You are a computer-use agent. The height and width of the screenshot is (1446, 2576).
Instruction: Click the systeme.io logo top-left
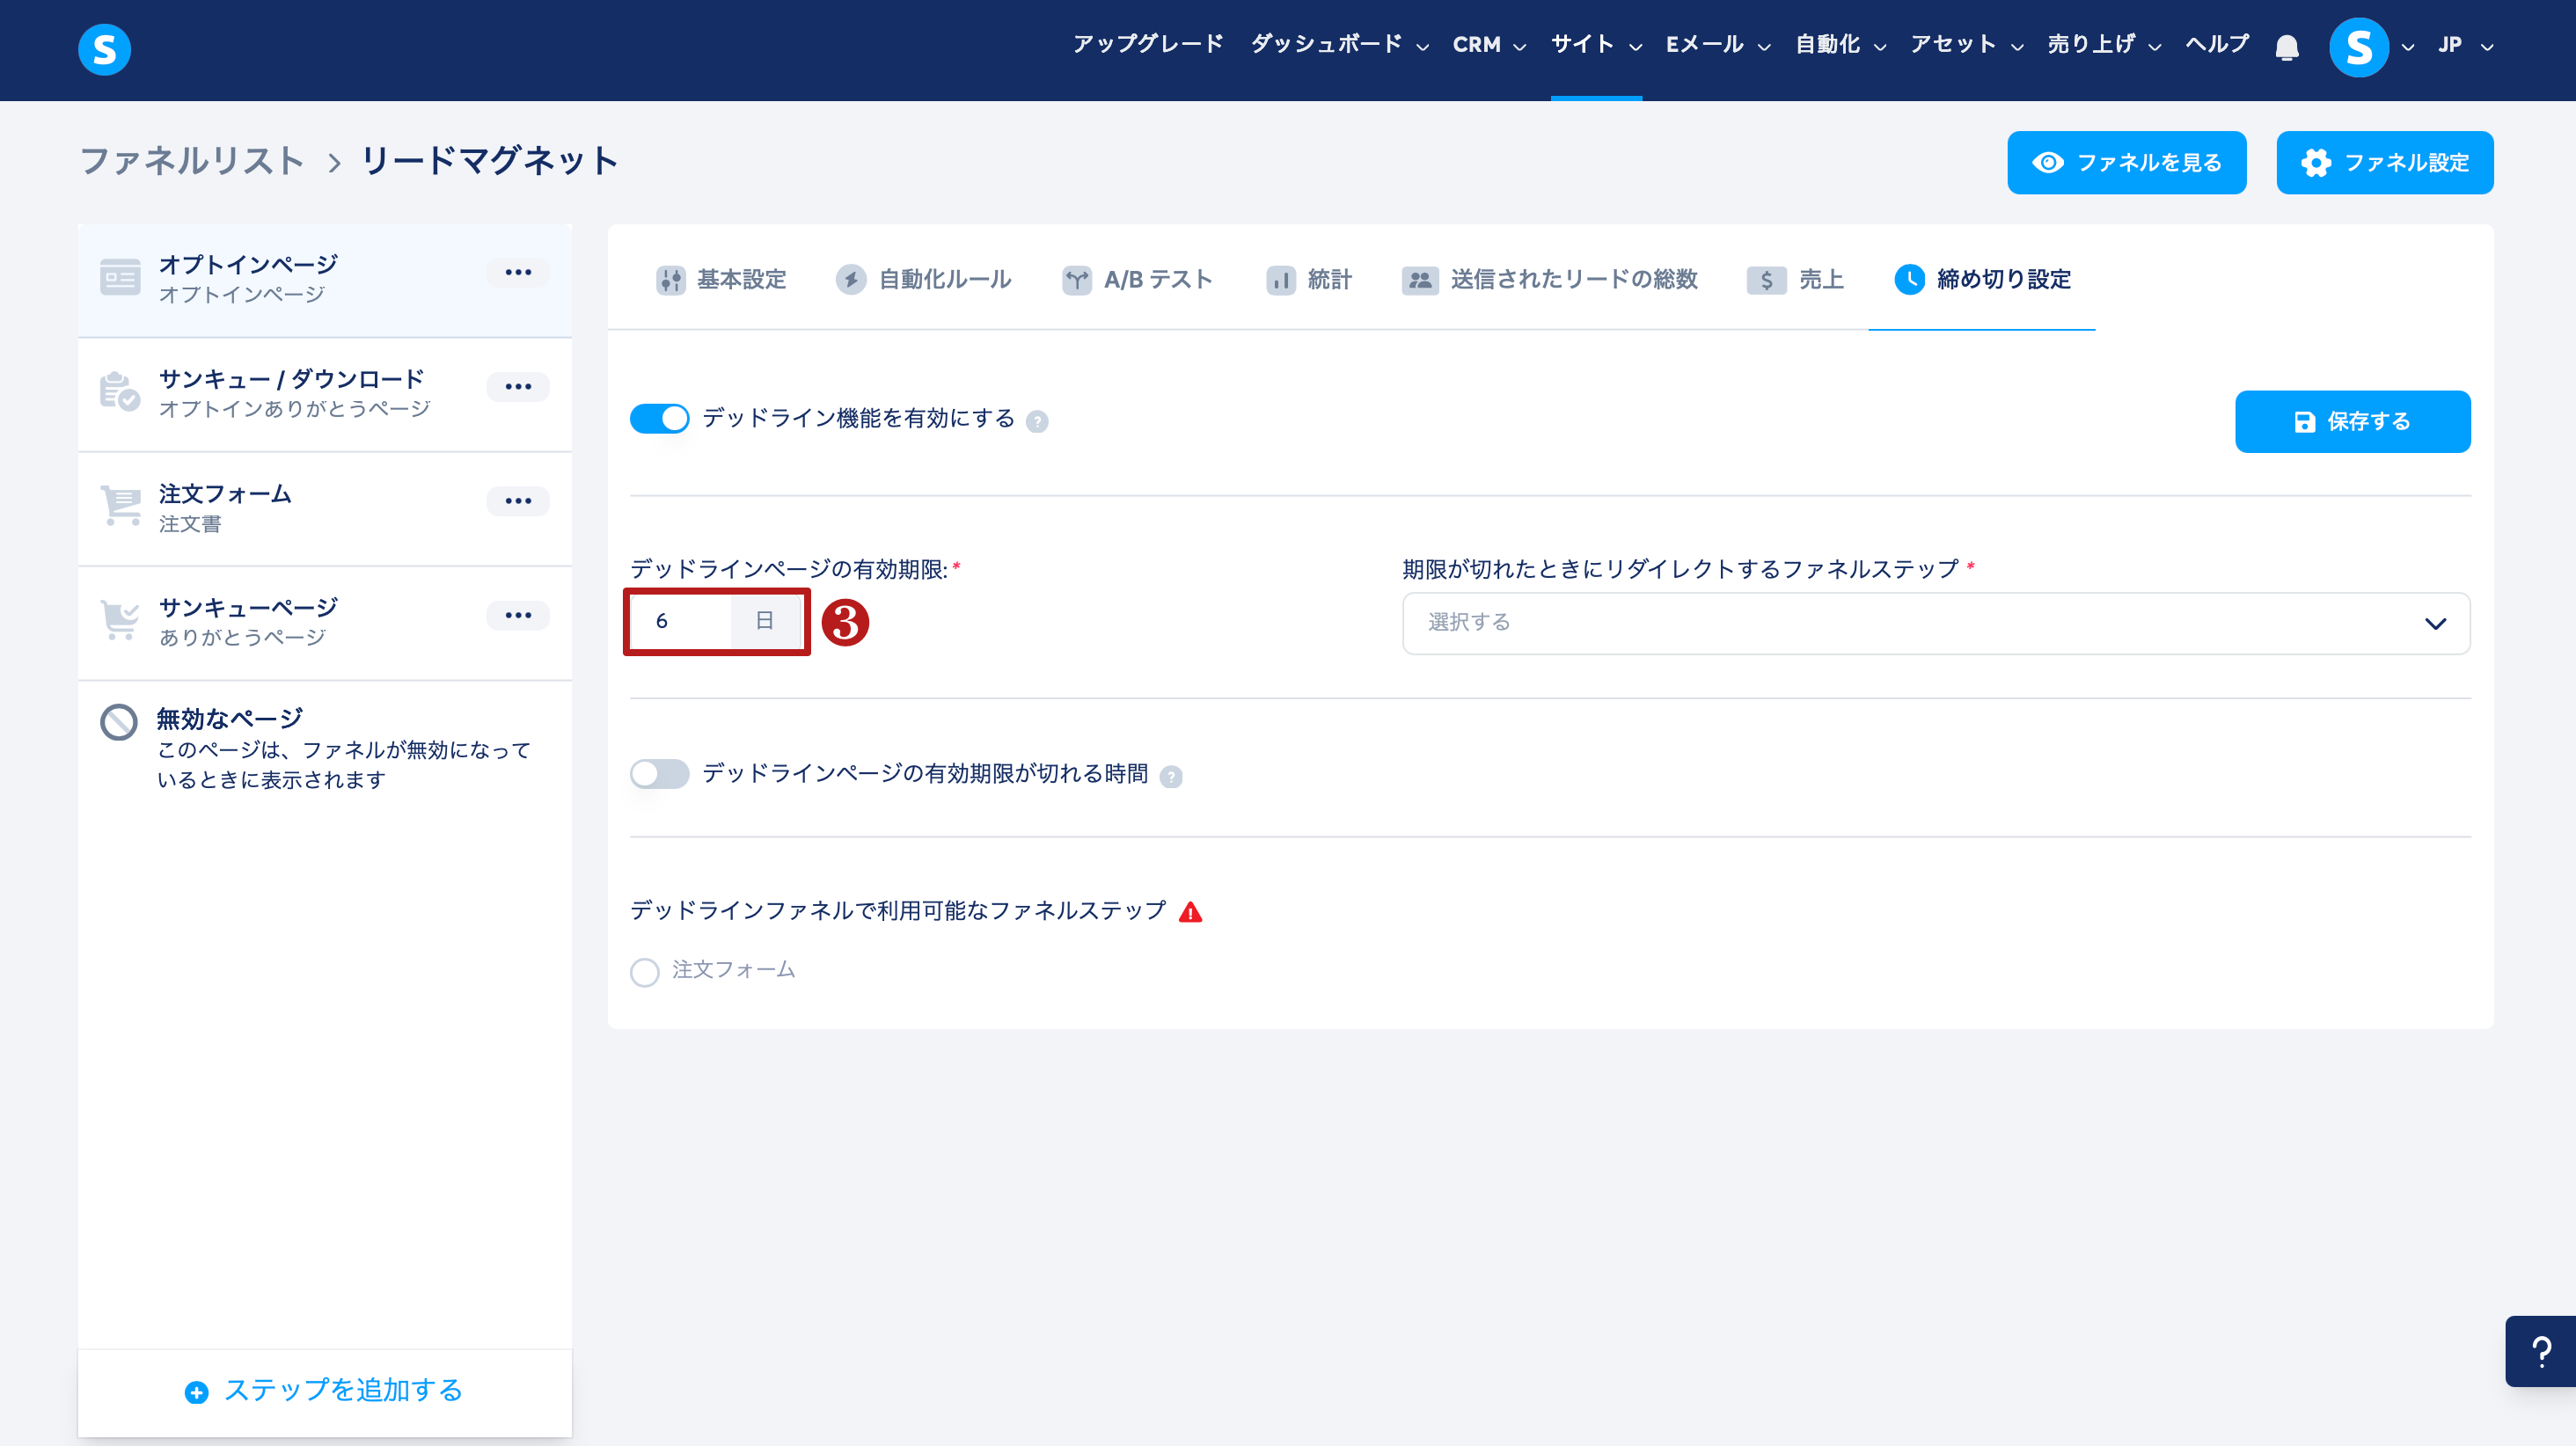coord(104,49)
